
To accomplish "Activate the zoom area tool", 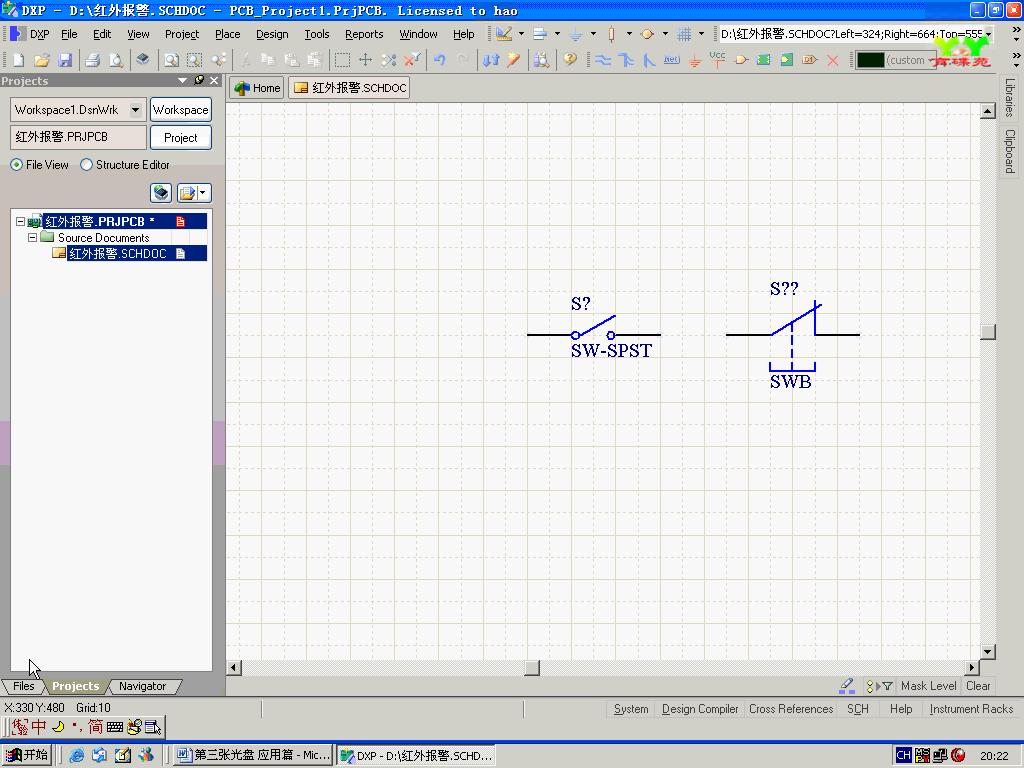I will (x=195, y=60).
